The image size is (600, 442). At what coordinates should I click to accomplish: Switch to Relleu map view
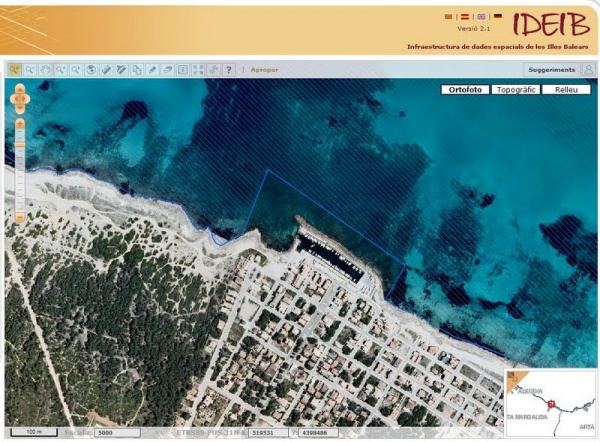click(x=566, y=89)
